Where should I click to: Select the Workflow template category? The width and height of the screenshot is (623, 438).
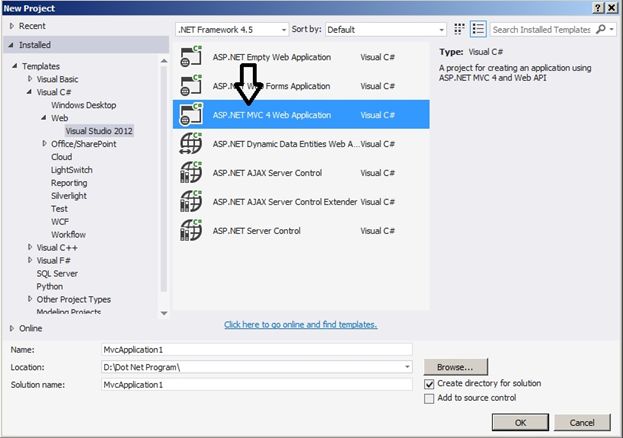(x=68, y=235)
